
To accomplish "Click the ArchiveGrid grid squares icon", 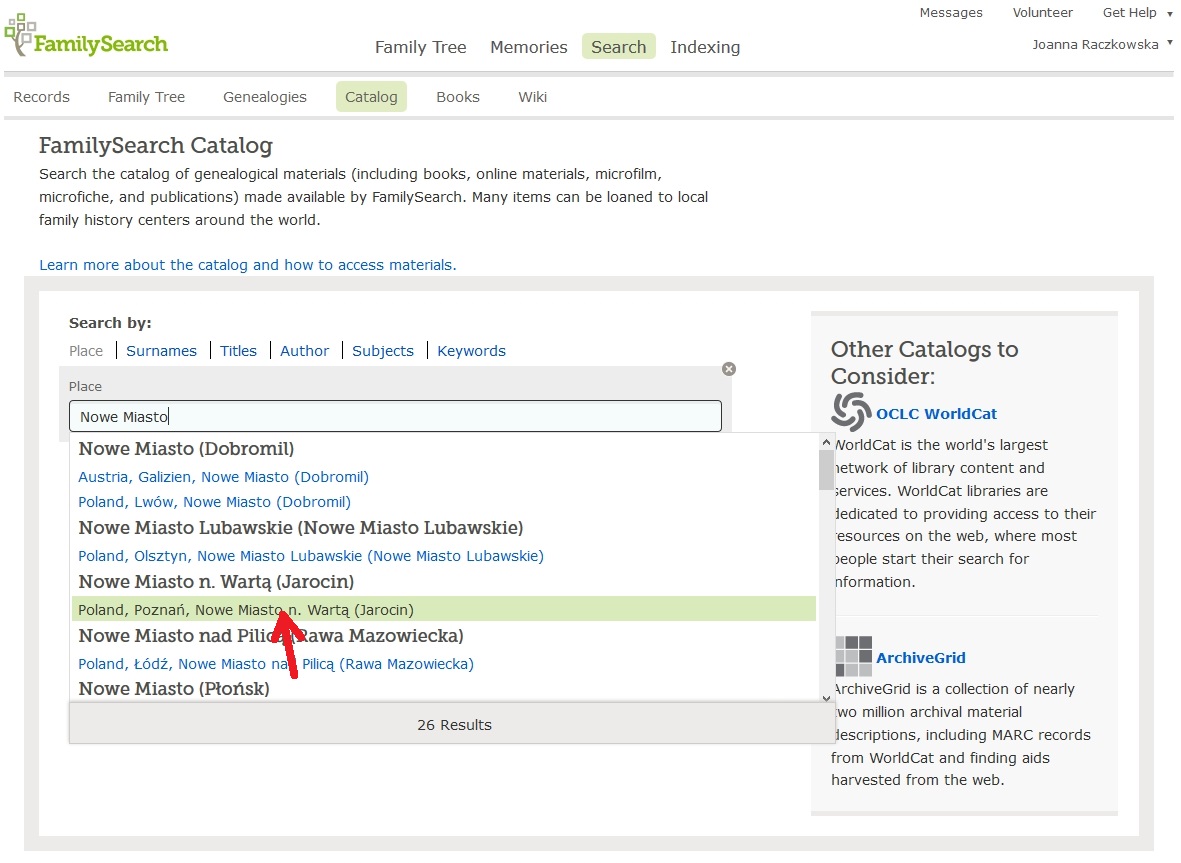I will tap(852, 656).
